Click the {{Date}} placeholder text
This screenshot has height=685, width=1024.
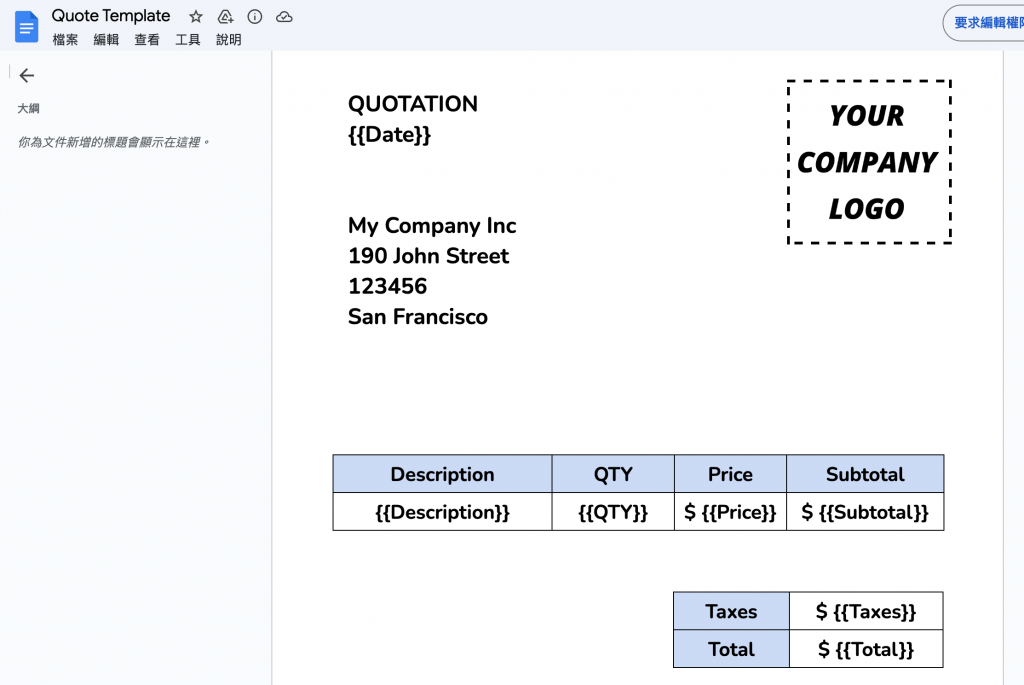click(x=389, y=134)
